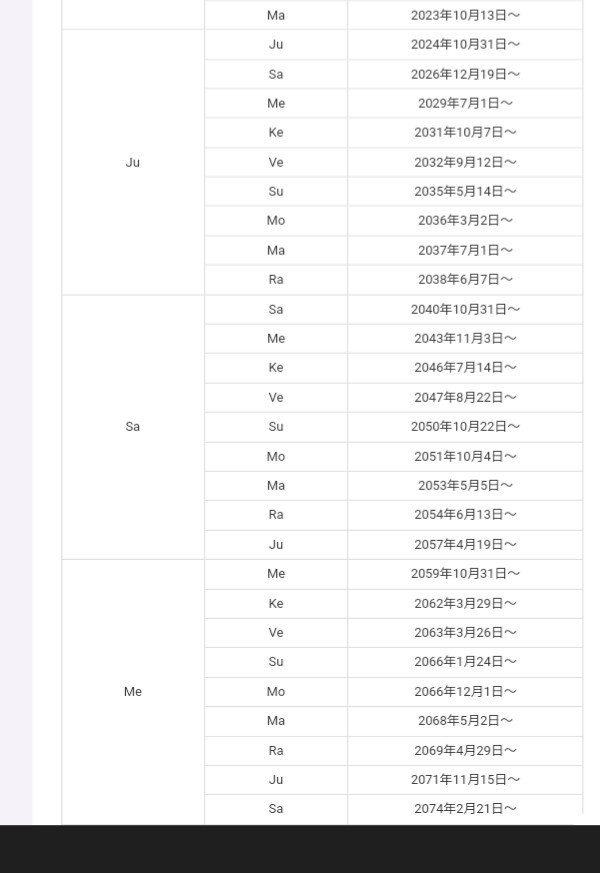Click the 2029年7月1日～ entry
The height and width of the screenshot is (873, 600).
pyautogui.click(x=465, y=103)
